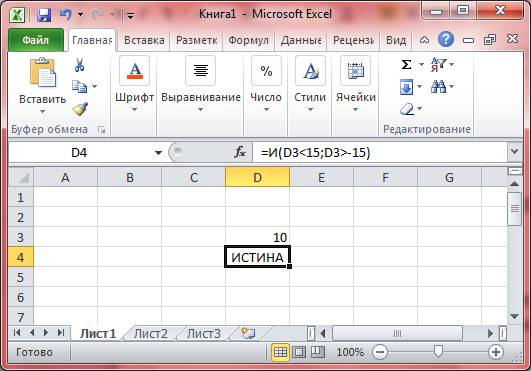Select the Лист1 sheet tab
Viewport: 531px width, 371px height.
coord(98,334)
